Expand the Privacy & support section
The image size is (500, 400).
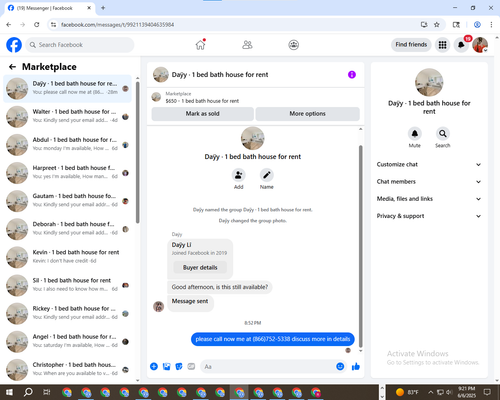(429, 216)
